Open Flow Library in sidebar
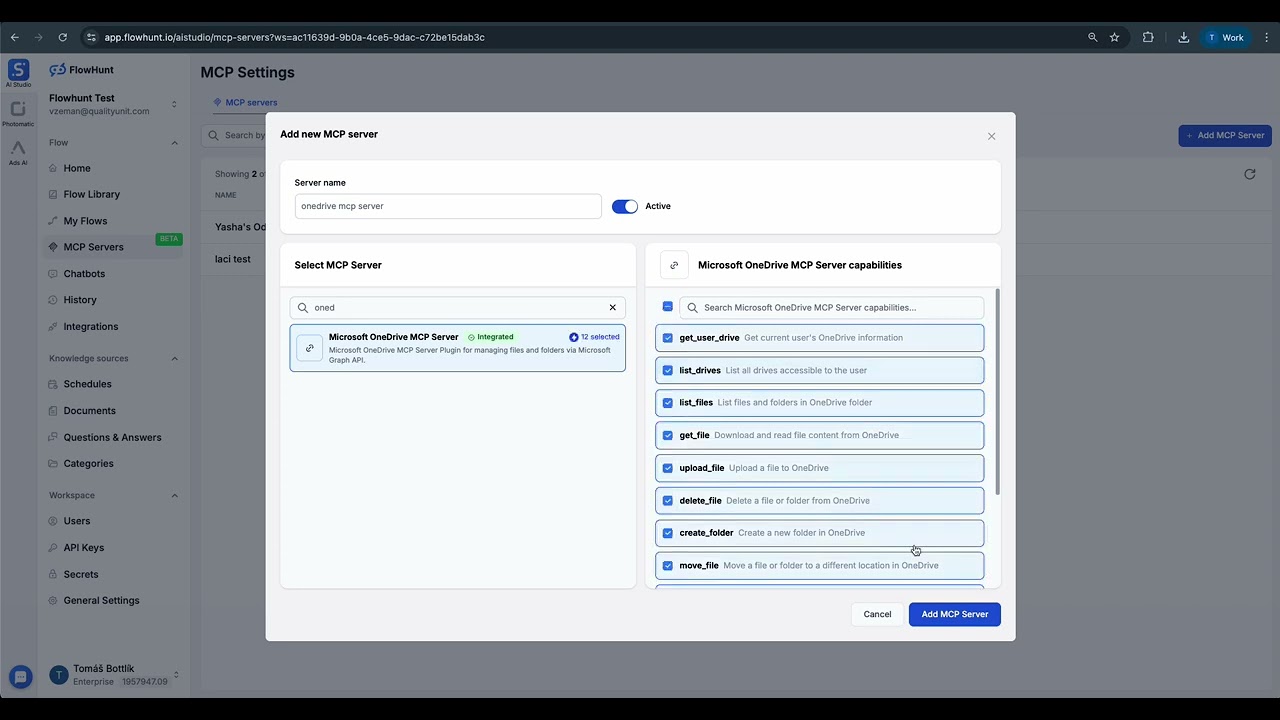 [x=91, y=194]
